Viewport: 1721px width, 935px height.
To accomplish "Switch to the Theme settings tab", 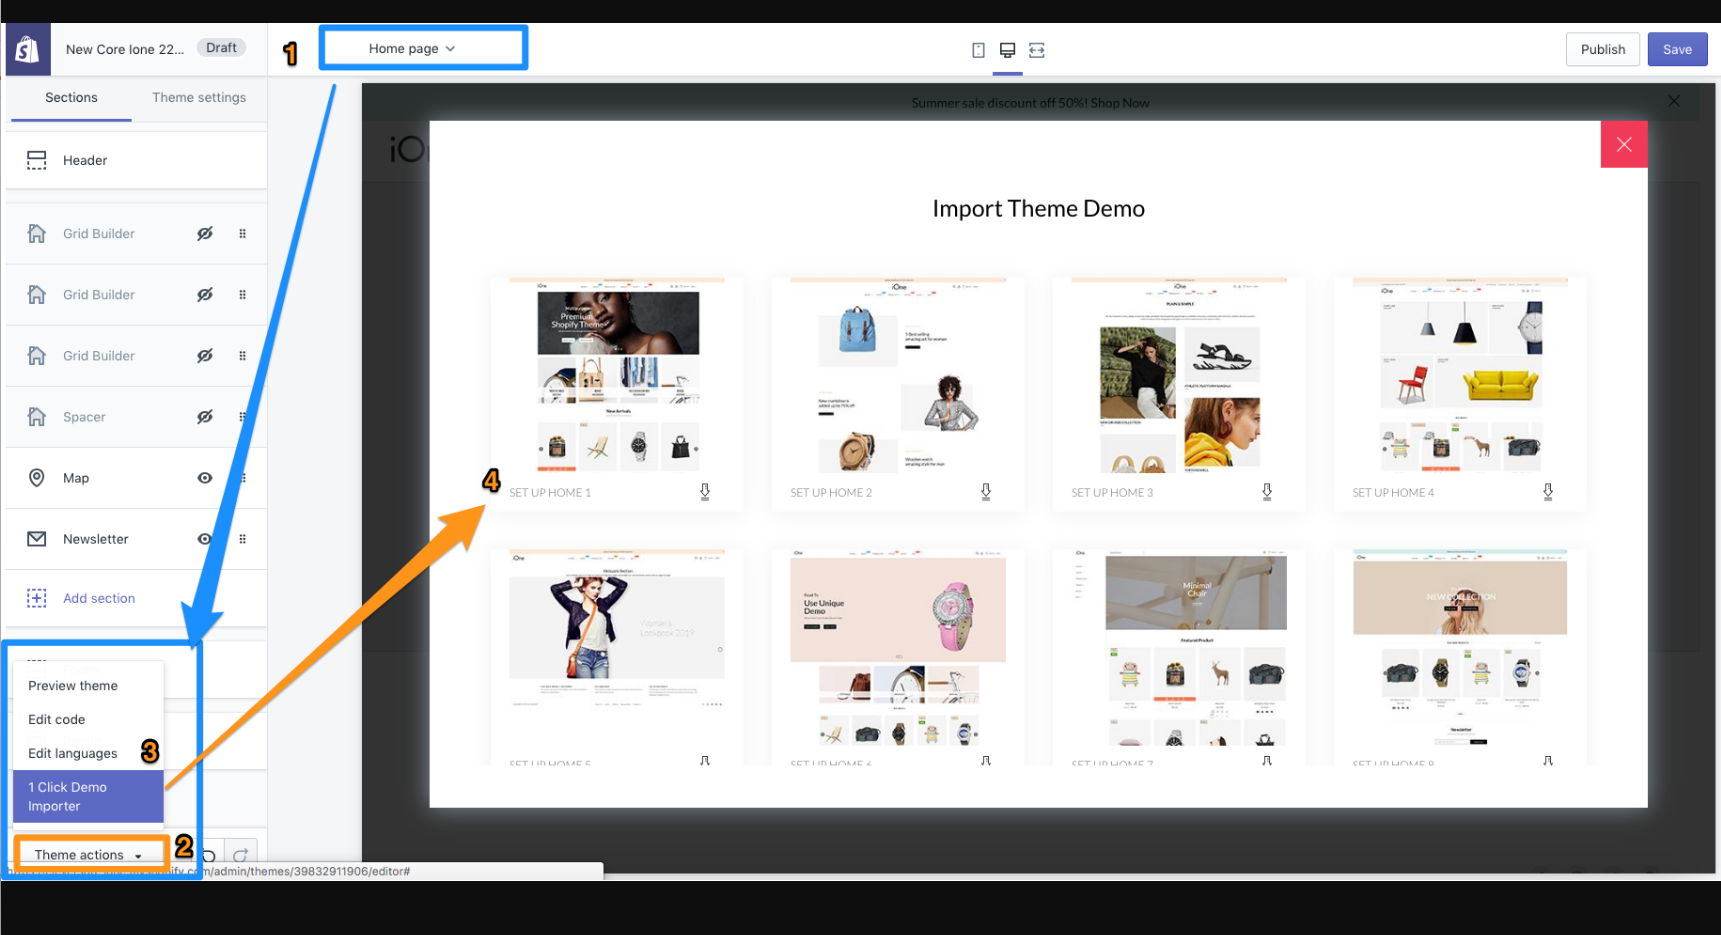I will pos(199,97).
